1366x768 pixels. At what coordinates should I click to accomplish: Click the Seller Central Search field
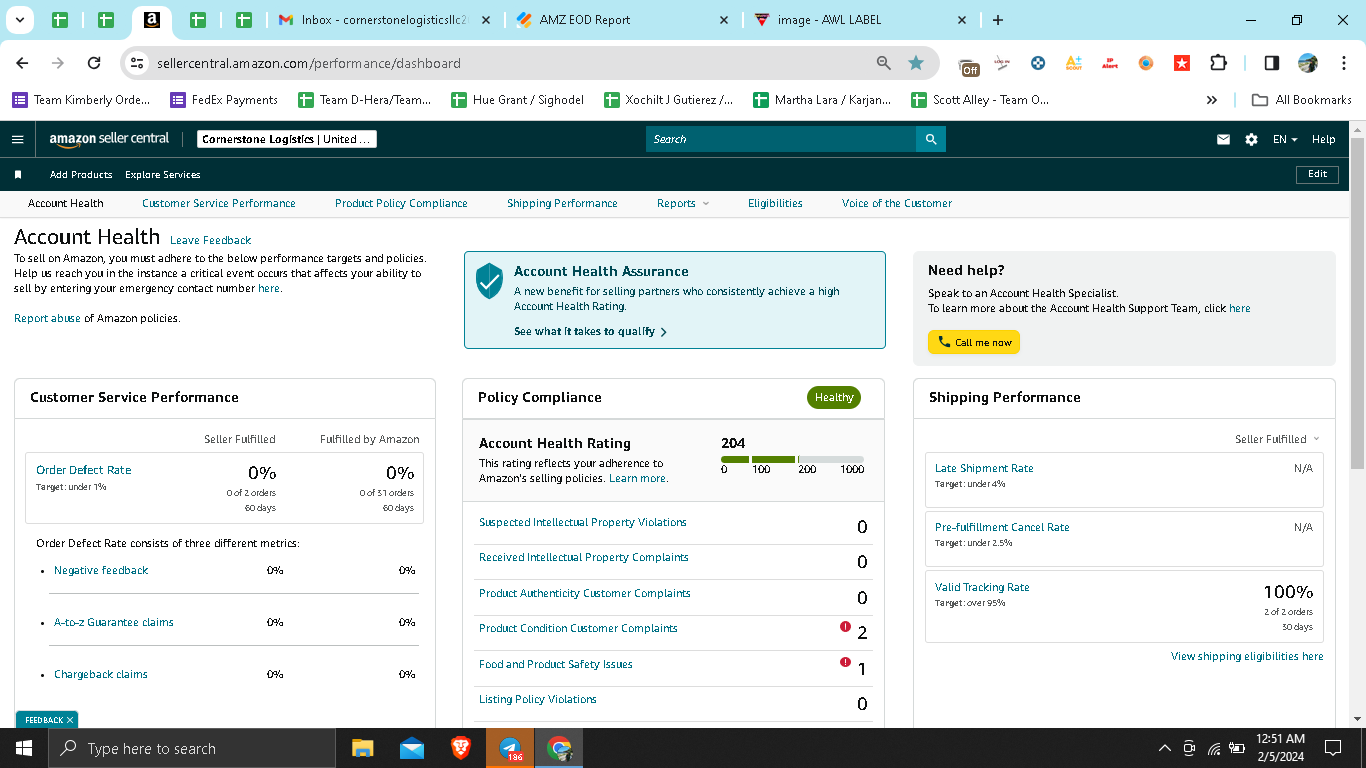tap(781, 139)
